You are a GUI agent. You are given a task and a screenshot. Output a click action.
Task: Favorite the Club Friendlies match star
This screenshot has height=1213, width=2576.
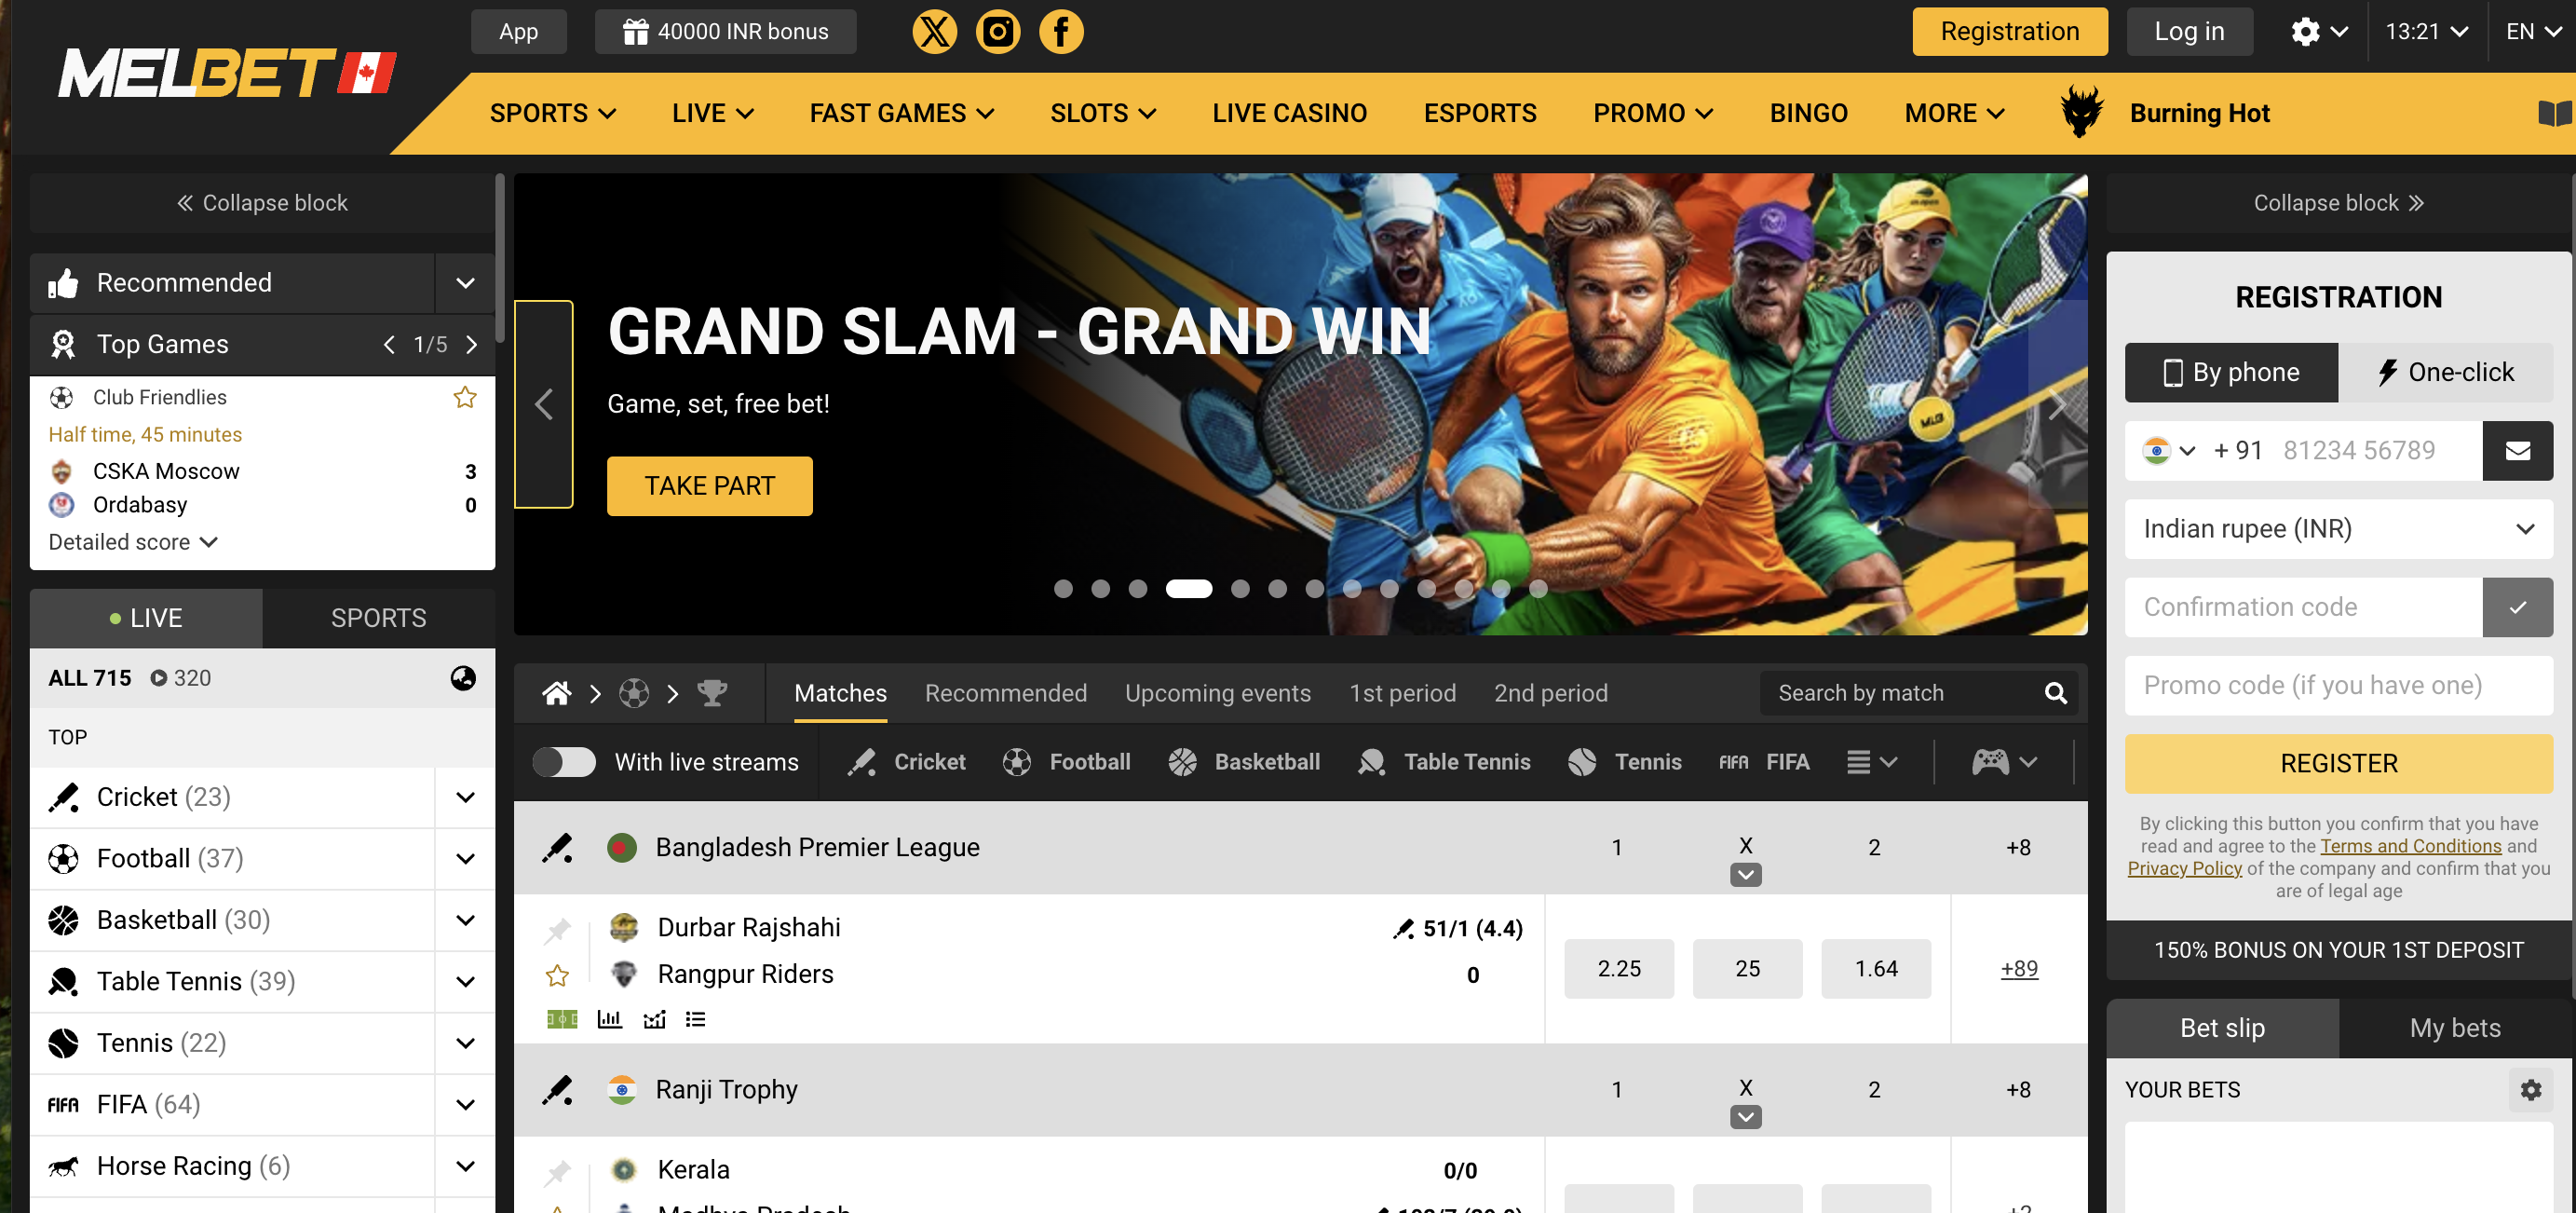465,398
